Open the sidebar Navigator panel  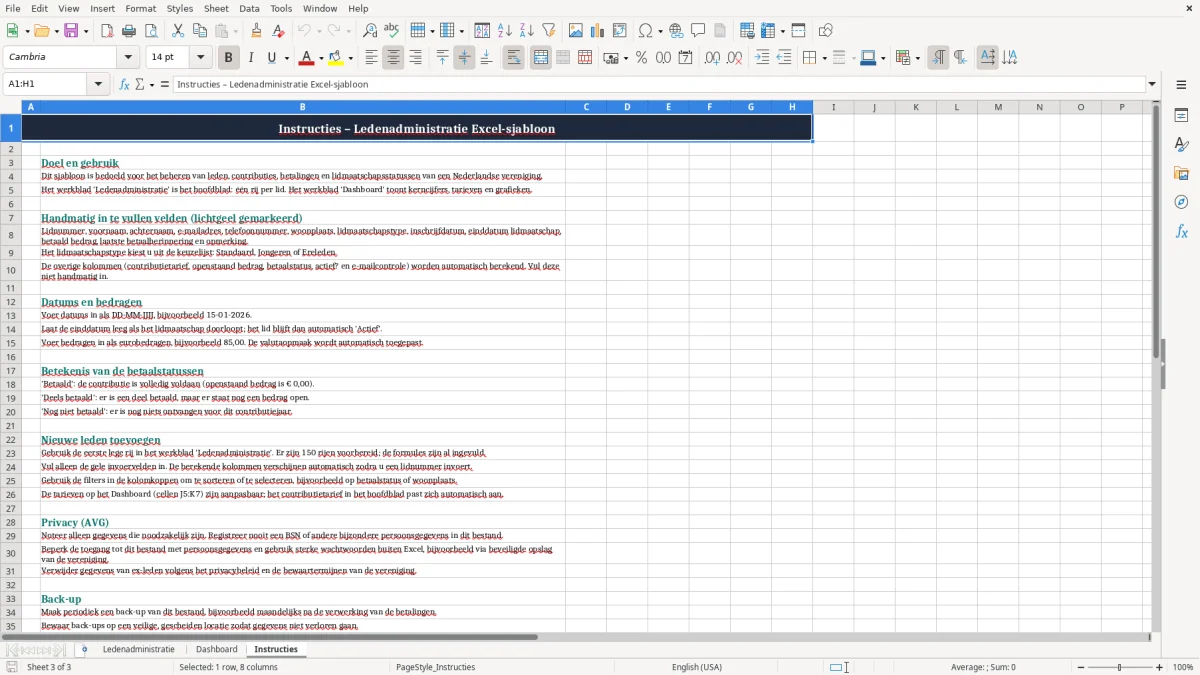(1181, 202)
